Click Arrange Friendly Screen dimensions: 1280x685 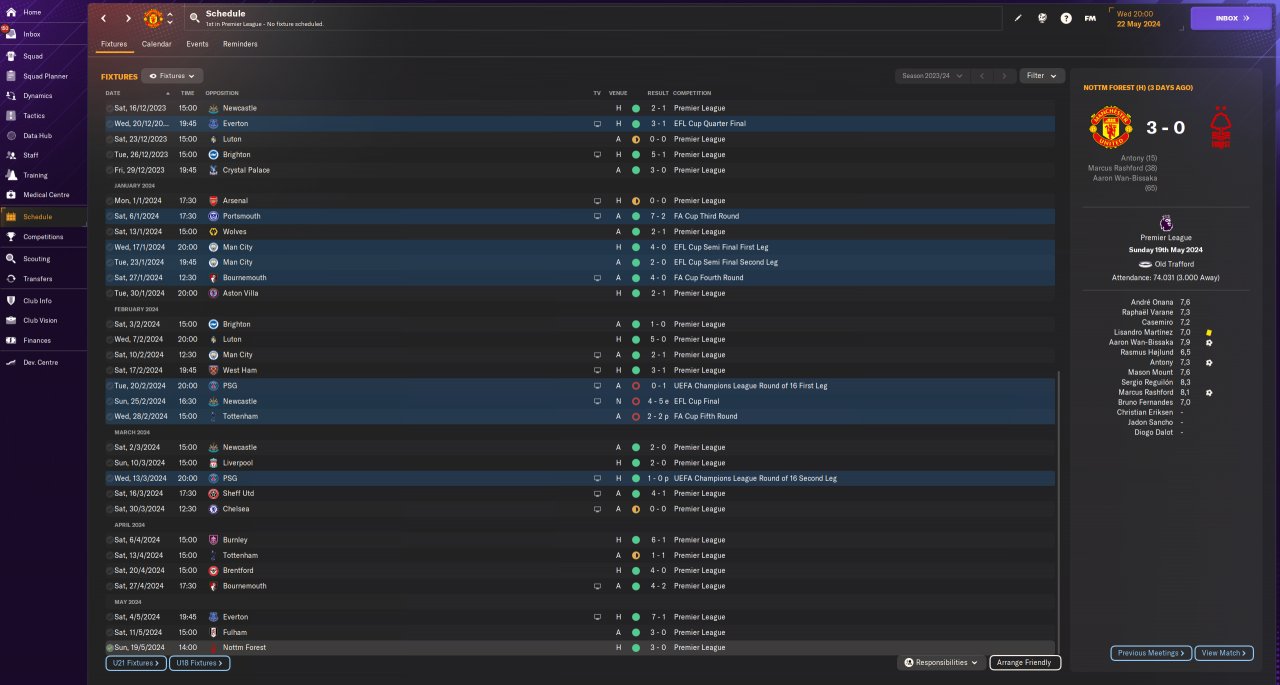[x=1025, y=663]
